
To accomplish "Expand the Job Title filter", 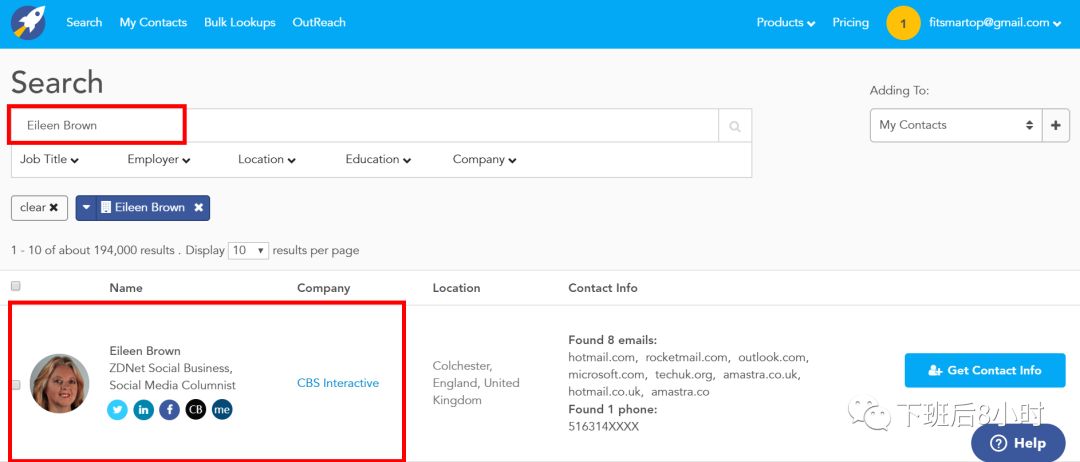I will coord(49,160).
